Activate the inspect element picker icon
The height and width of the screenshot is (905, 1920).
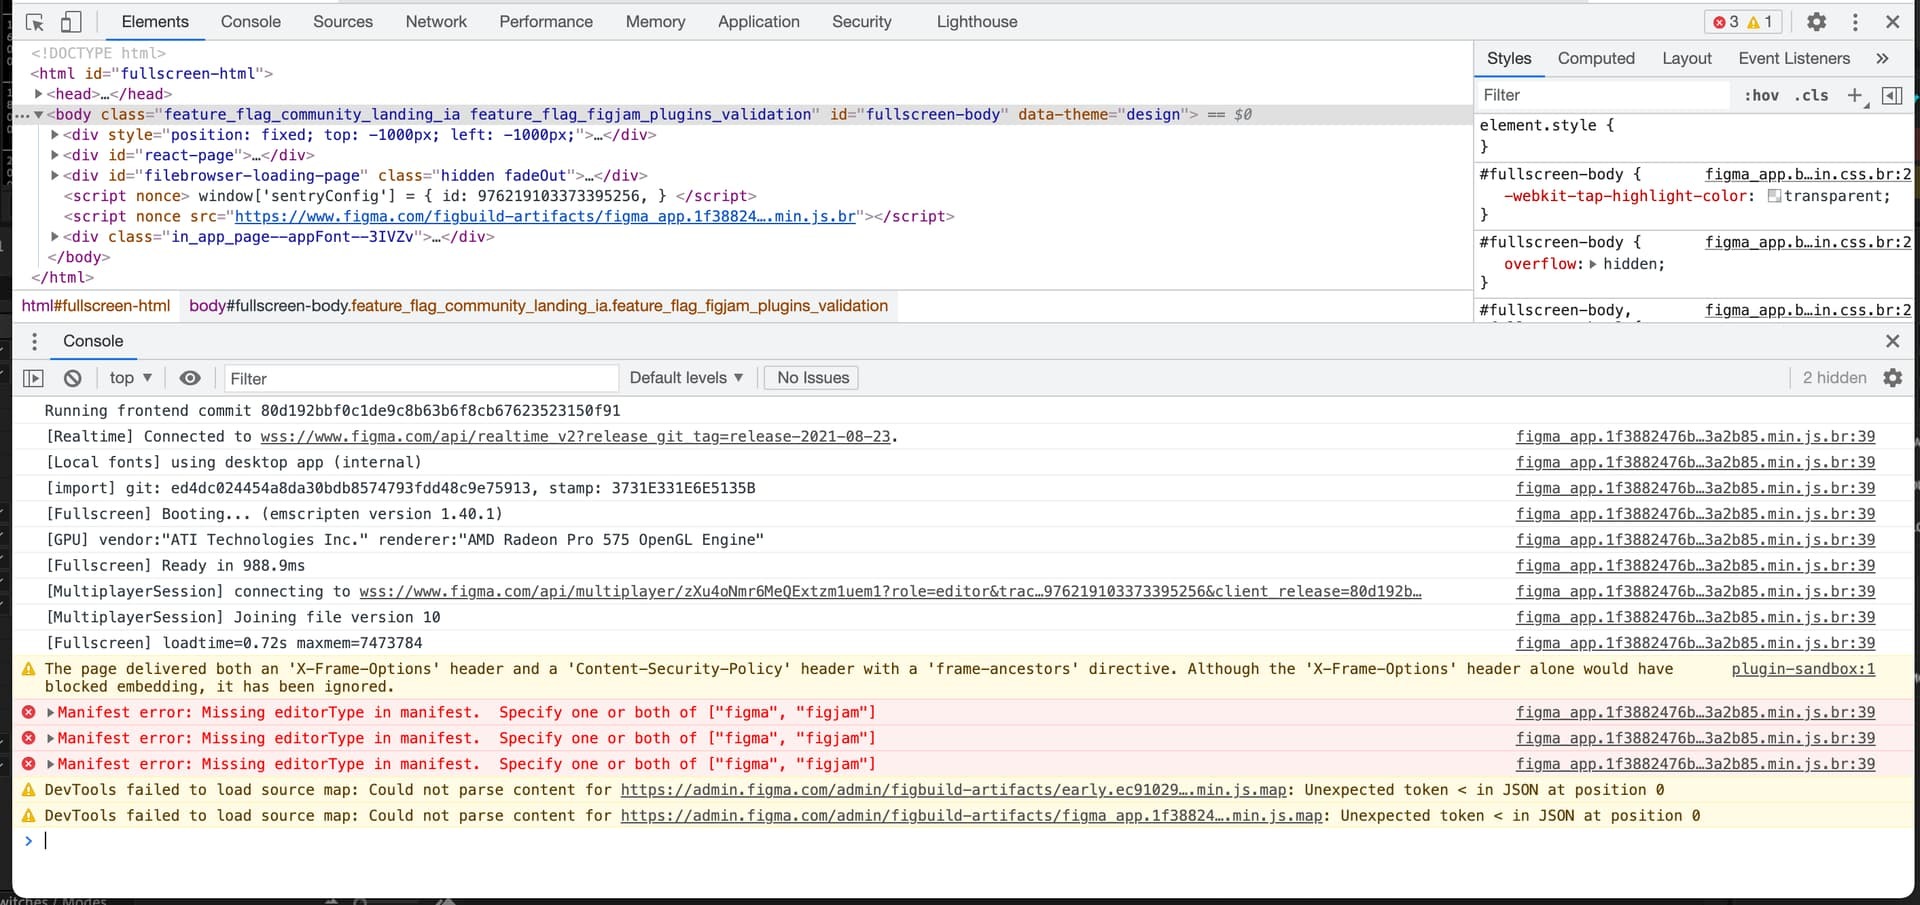click(x=35, y=22)
